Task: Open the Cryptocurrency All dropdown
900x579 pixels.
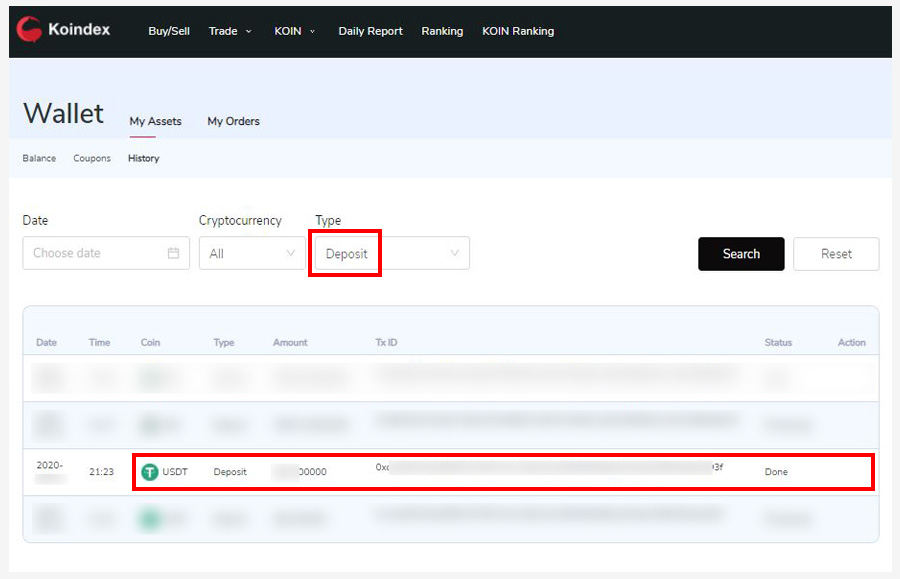Action: pos(252,253)
